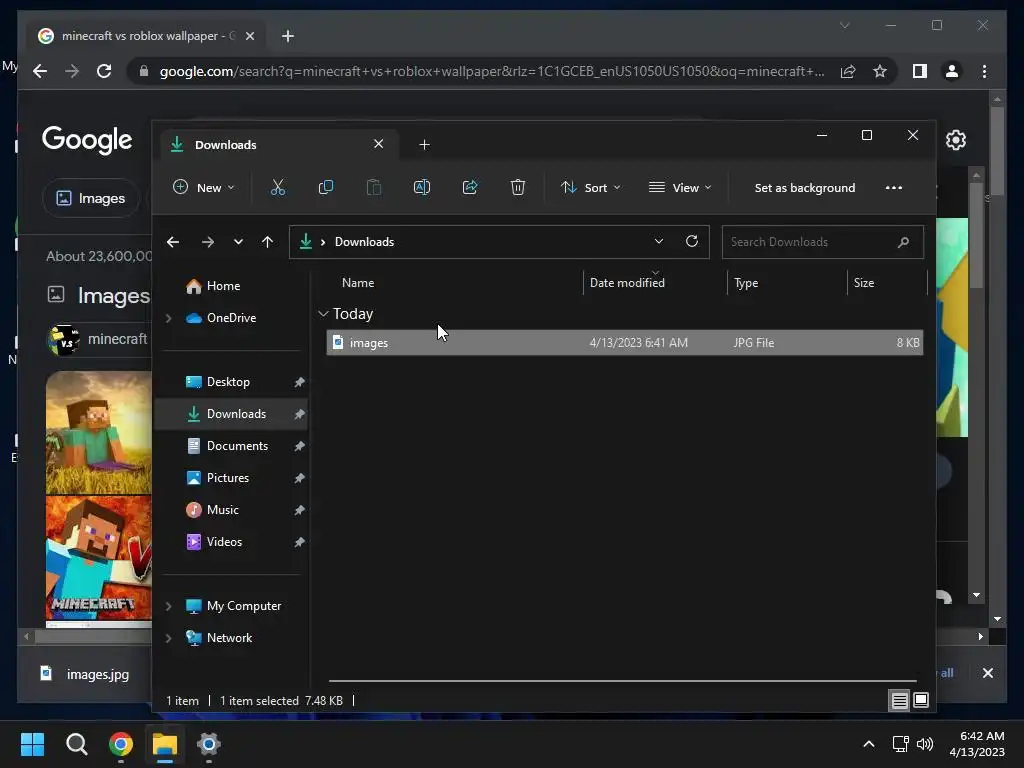This screenshot has width=1024, height=768.
Task: Click the Delete trash icon in Explorer toolbar
Action: (518, 187)
